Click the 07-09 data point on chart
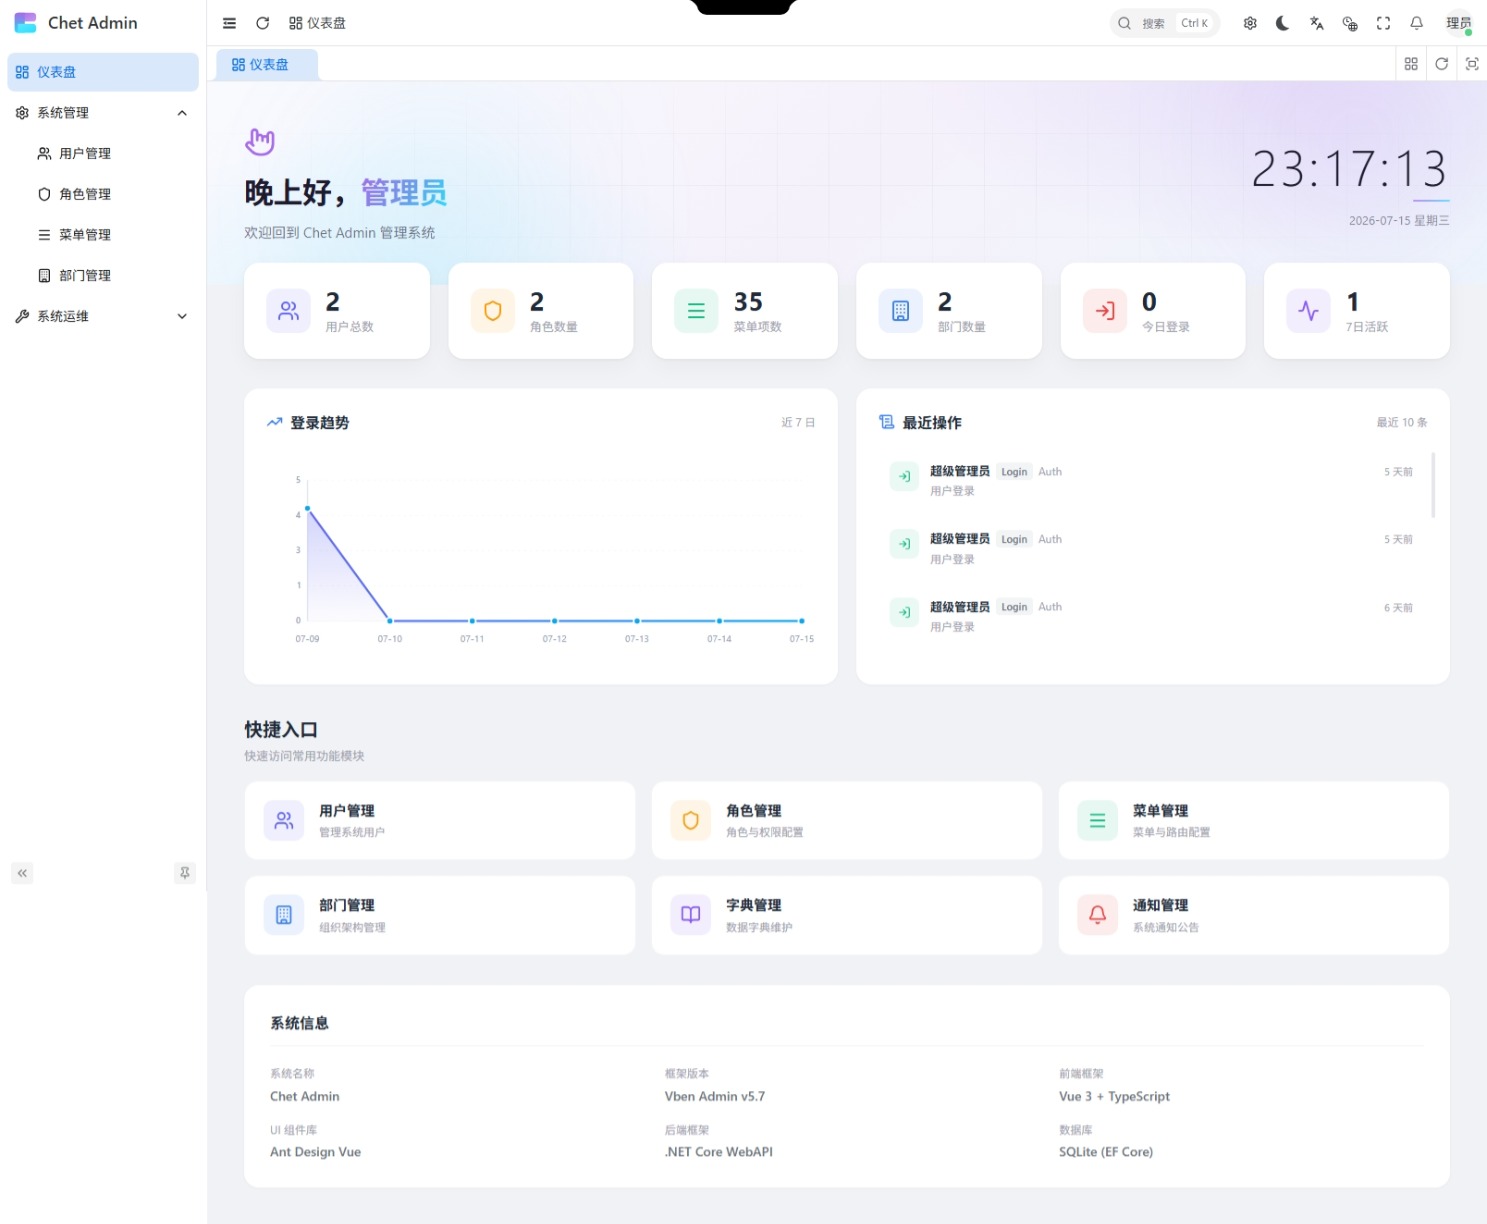This screenshot has width=1487, height=1224. (307, 509)
